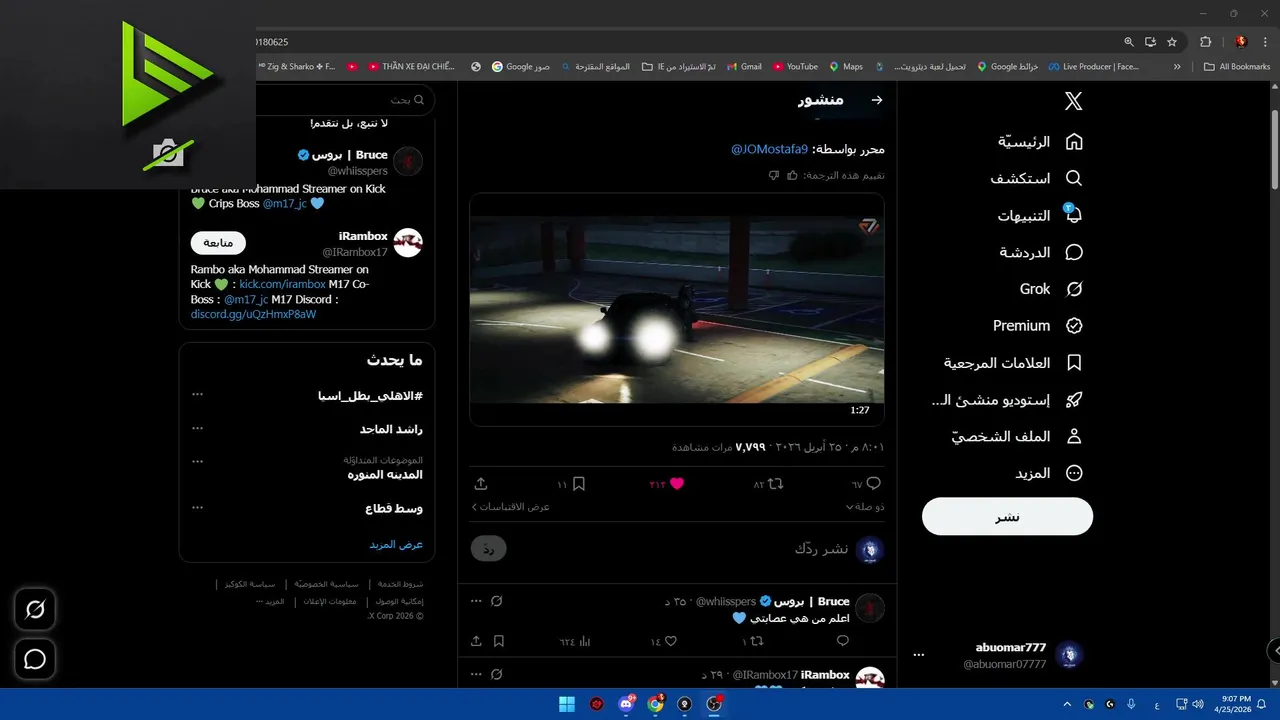Click Grok icon on Bruce's reply
The height and width of the screenshot is (720, 1280).
pyautogui.click(x=497, y=601)
